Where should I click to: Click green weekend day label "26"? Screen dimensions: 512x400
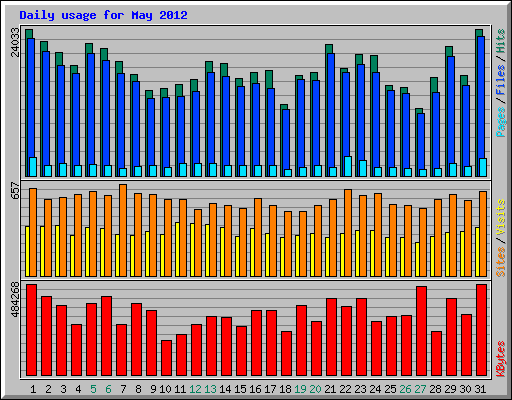tap(405, 389)
